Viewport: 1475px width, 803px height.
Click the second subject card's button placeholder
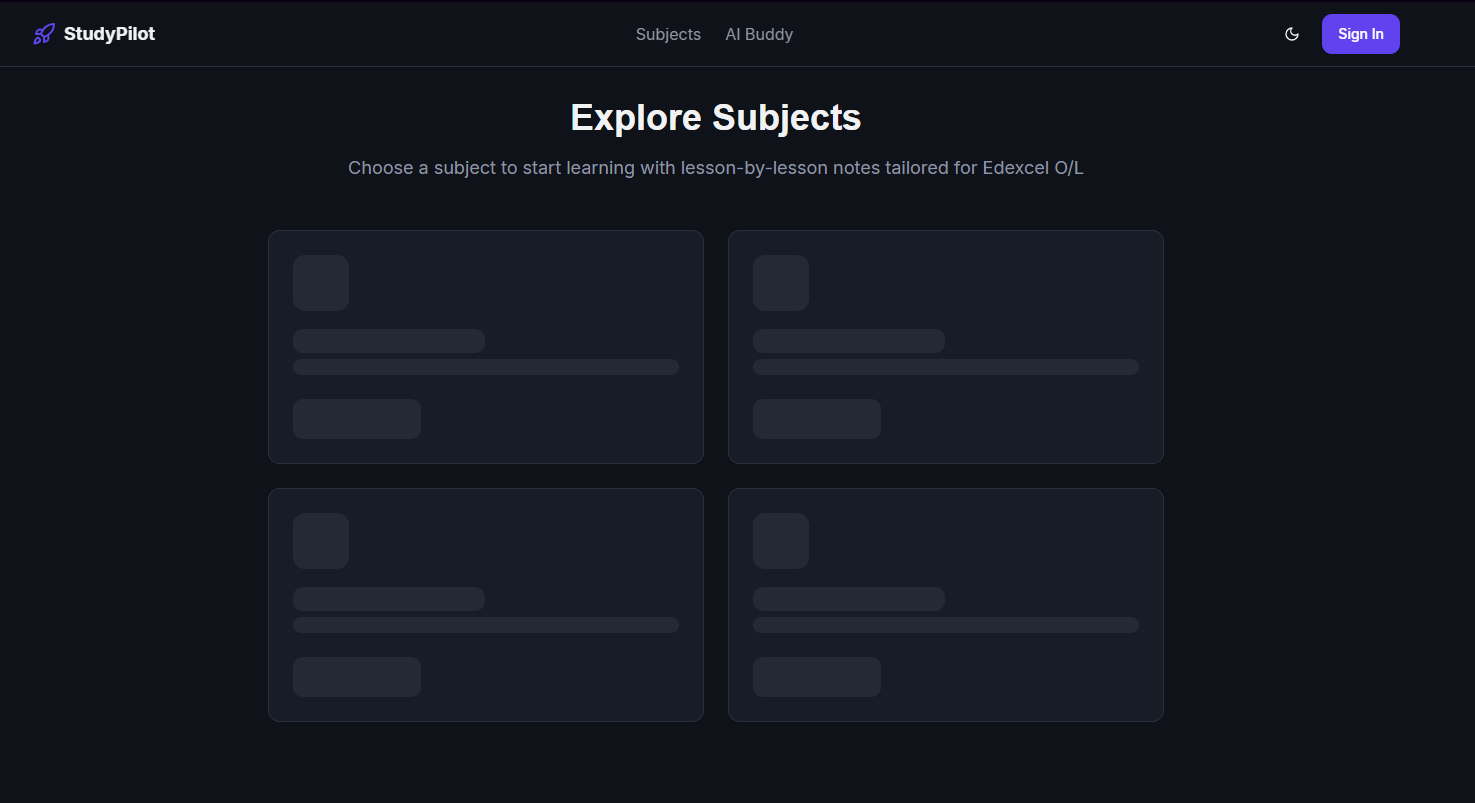(817, 419)
